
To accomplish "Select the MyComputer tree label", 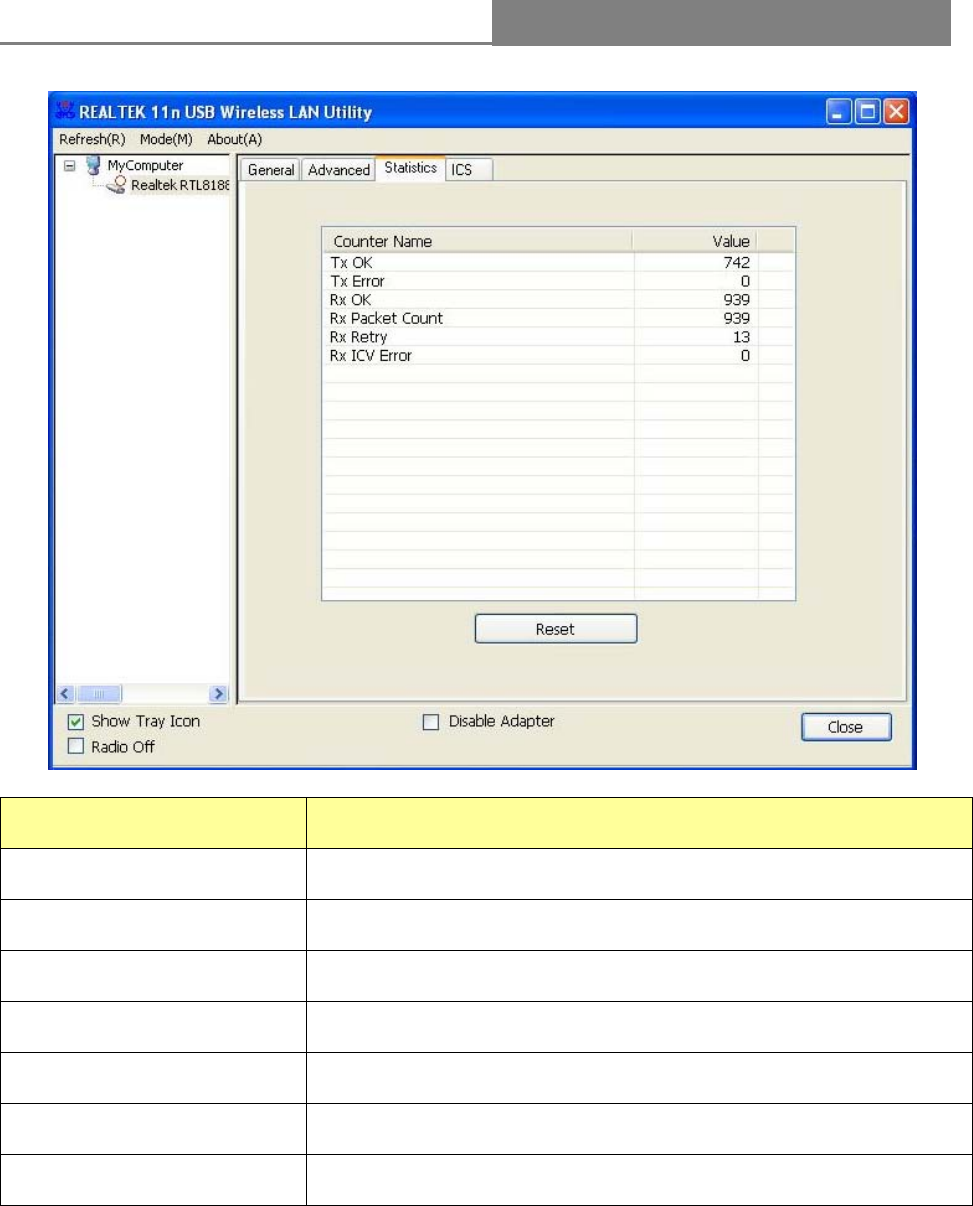I will click(146, 165).
